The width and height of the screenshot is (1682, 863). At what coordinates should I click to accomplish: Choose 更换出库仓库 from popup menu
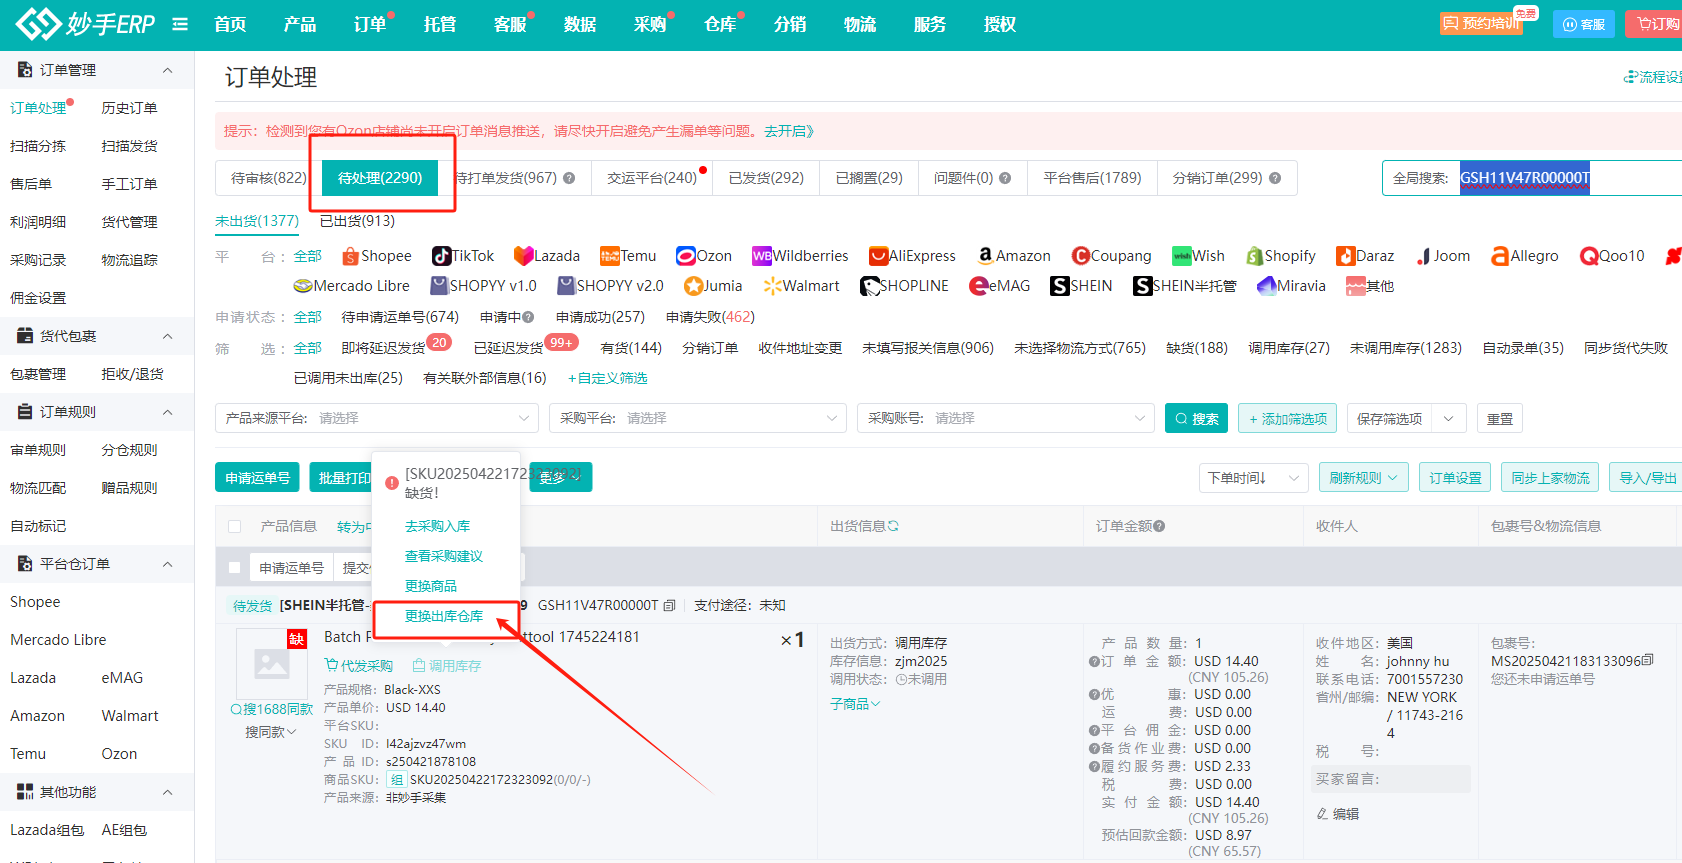(444, 616)
